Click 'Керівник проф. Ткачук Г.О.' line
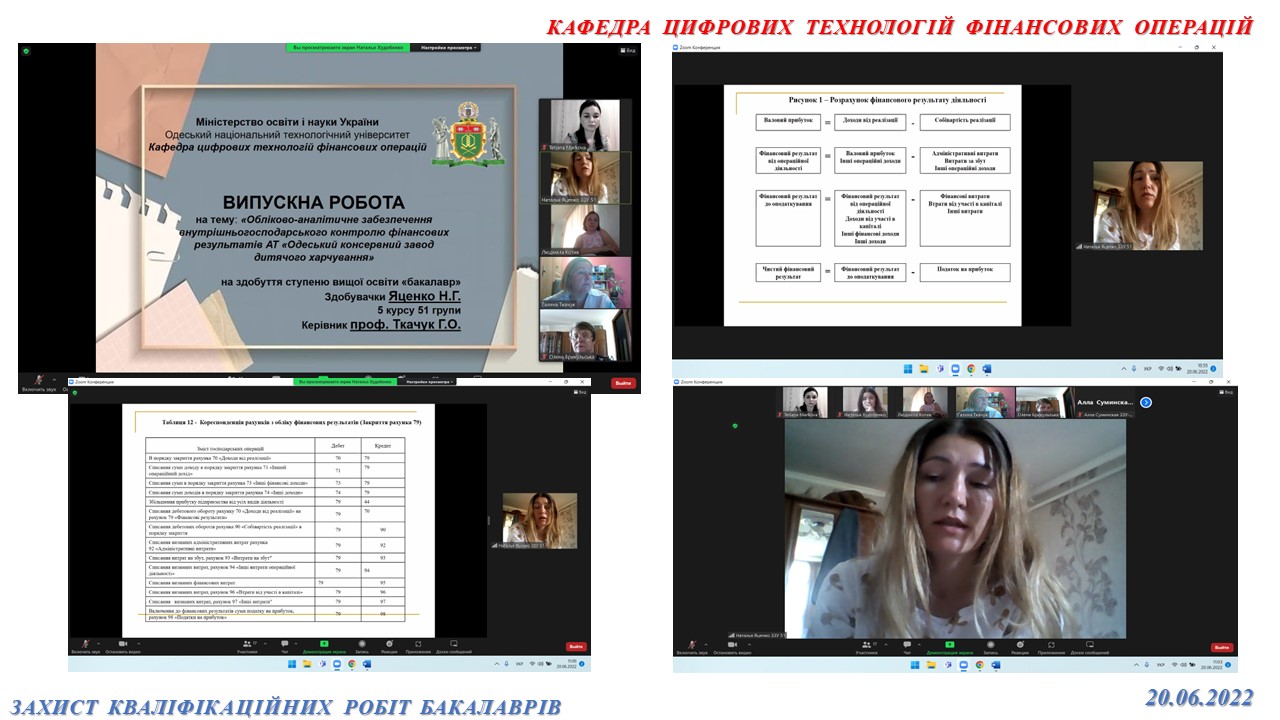1280x720 pixels. click(381, 325)
